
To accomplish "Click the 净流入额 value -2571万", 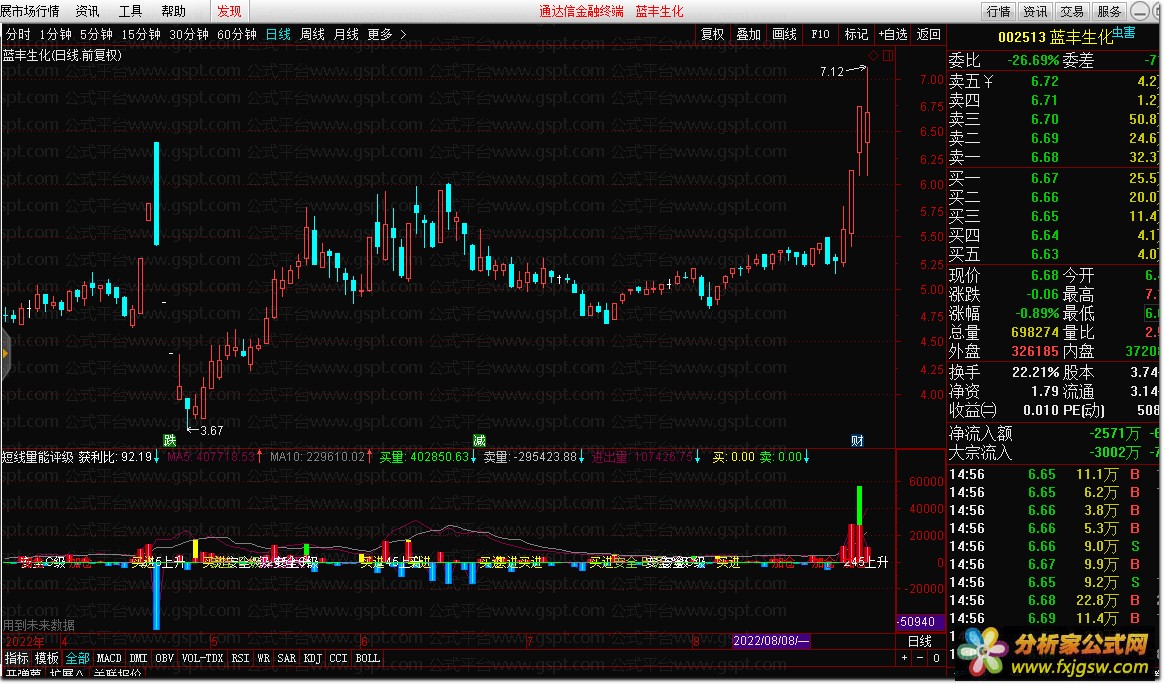I will click(x=1114, y=434).
